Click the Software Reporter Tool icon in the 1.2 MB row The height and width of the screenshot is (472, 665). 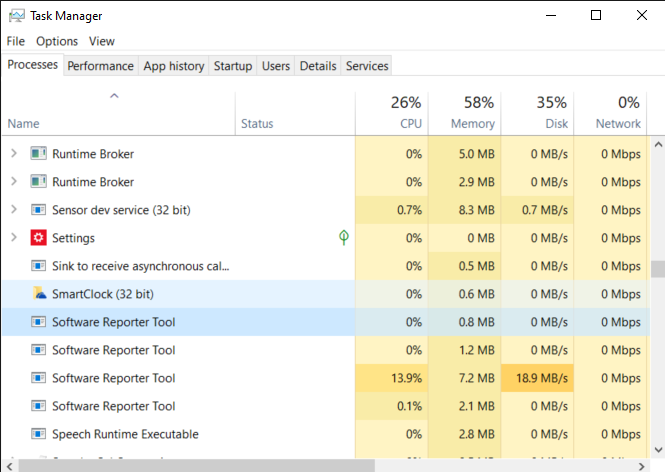[x=38, y=349]
